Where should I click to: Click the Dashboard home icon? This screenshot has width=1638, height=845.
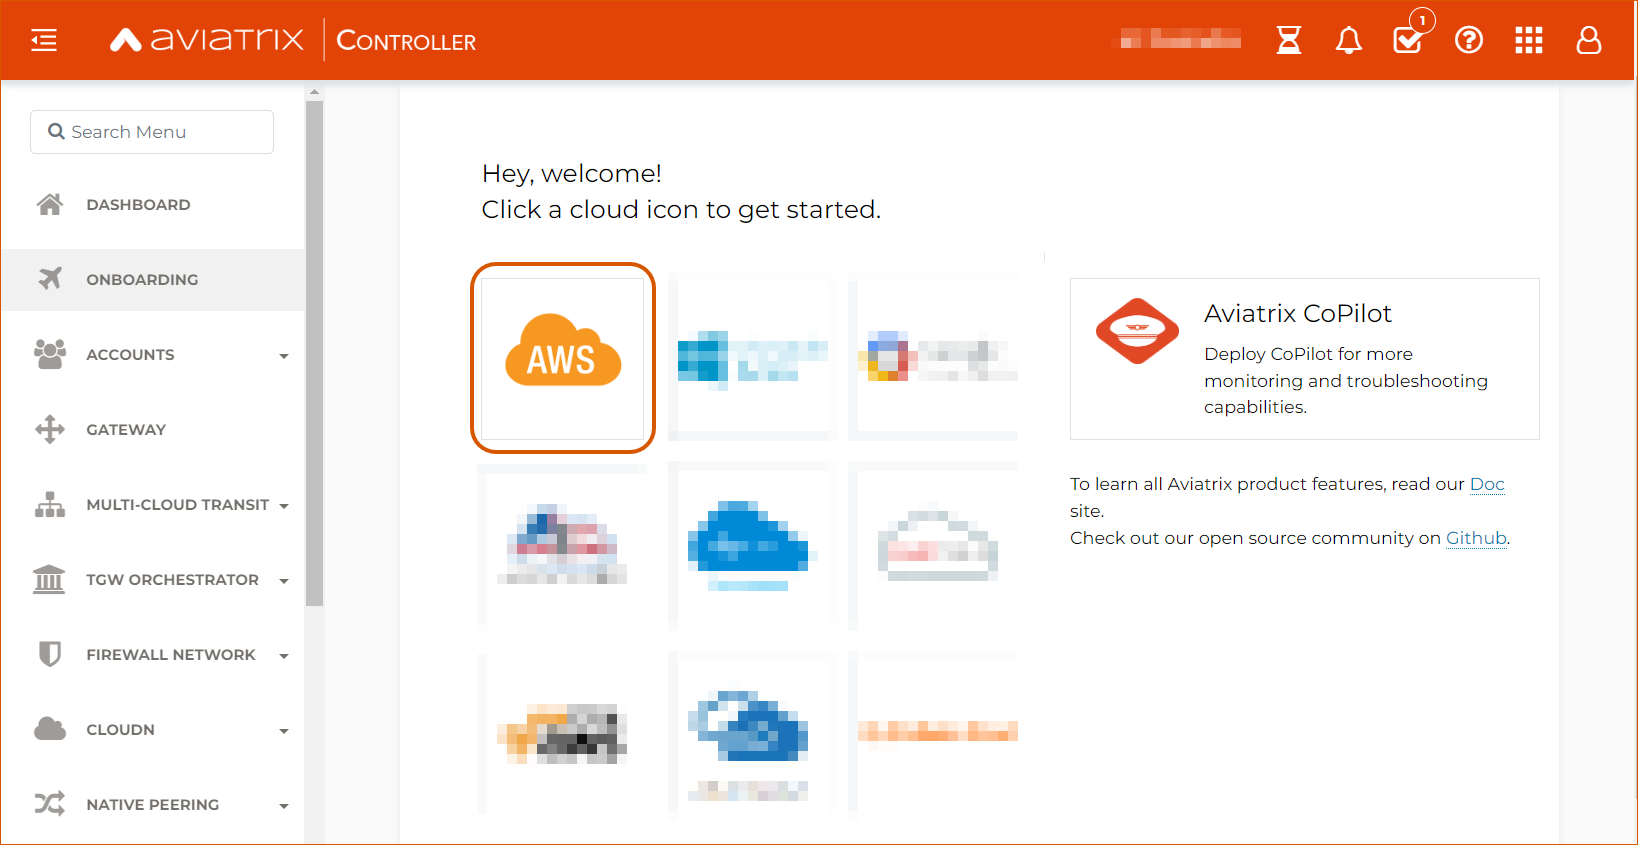point(50,204)
